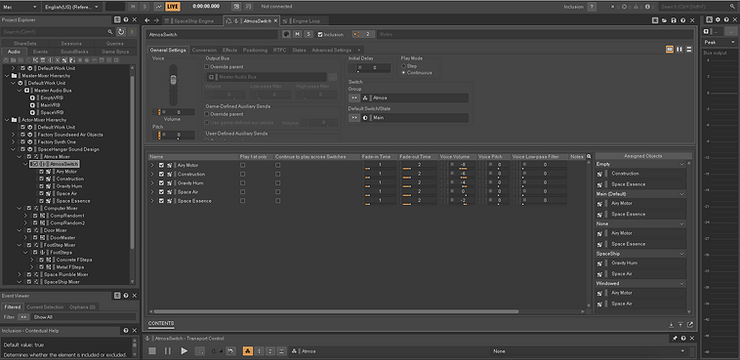This screenshot has width=740, height=360.
Task: Open the platform dropdown showing Mac
Action: tap(20, 7)
